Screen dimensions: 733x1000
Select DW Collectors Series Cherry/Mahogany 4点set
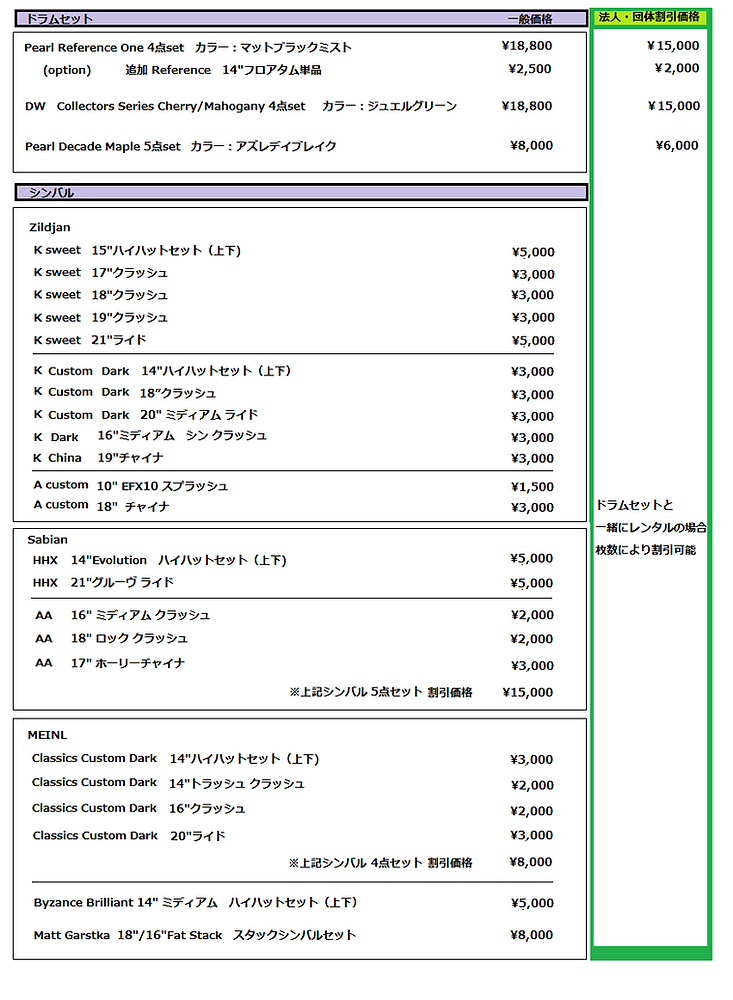click(241, 106)
